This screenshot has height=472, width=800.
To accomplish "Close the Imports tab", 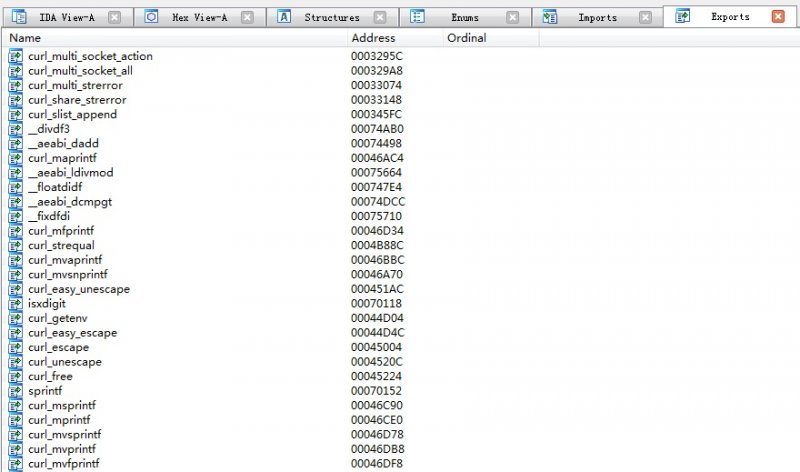I will (x=645, y=17).
